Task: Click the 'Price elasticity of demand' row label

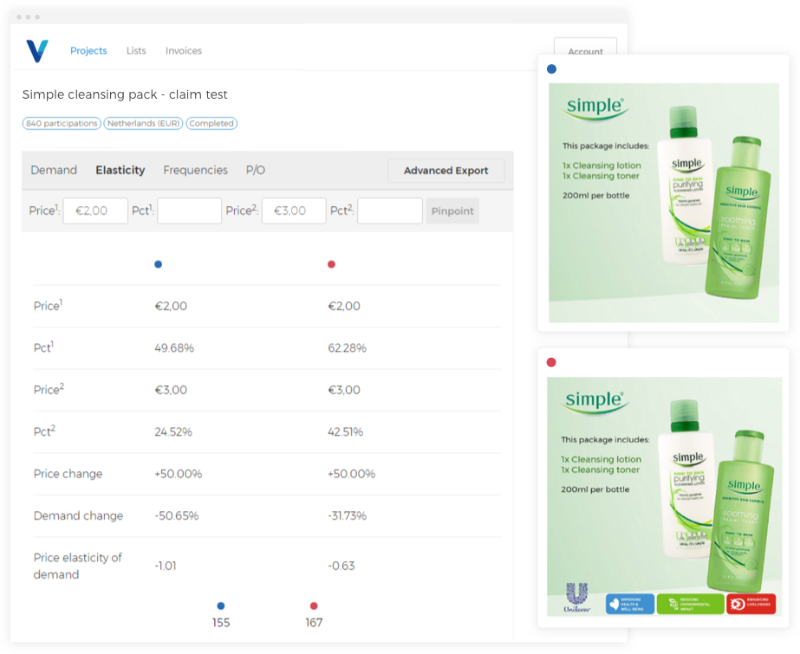Action: 78,566
